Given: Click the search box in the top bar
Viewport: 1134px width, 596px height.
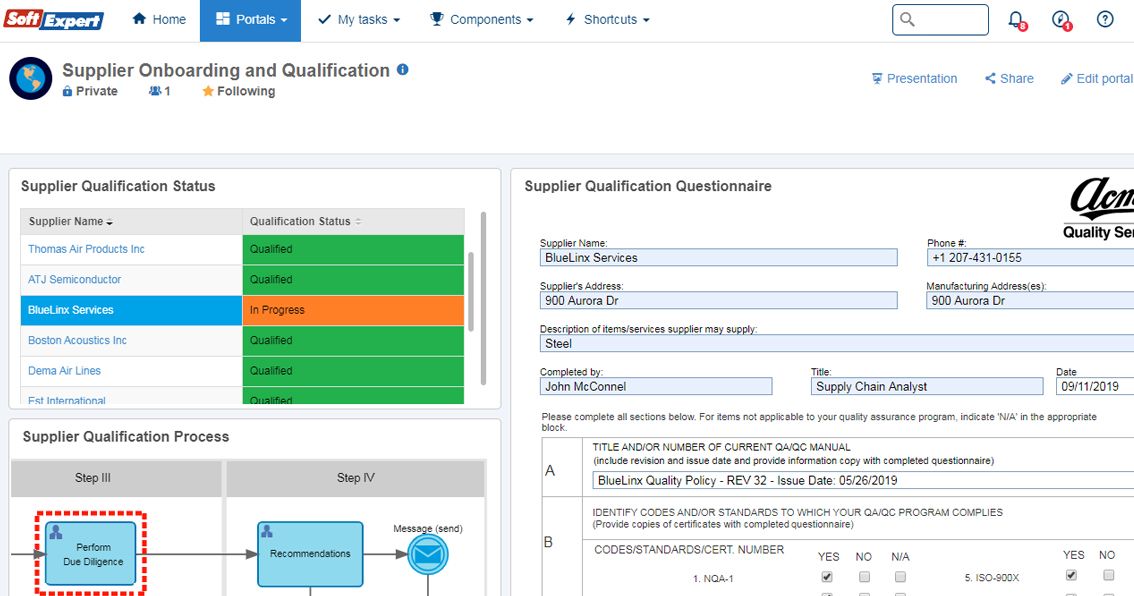Looking at the screenshot, I should click(940, 20).
